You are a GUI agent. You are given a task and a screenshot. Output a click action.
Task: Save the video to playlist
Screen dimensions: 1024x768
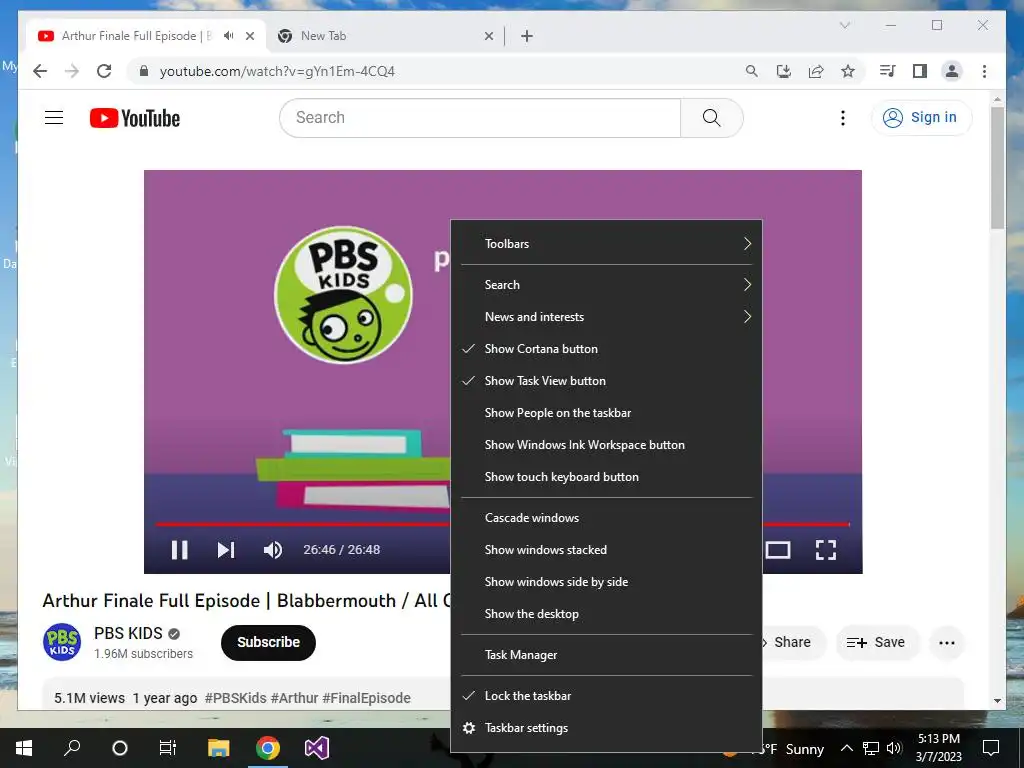[x=876, y=643]
